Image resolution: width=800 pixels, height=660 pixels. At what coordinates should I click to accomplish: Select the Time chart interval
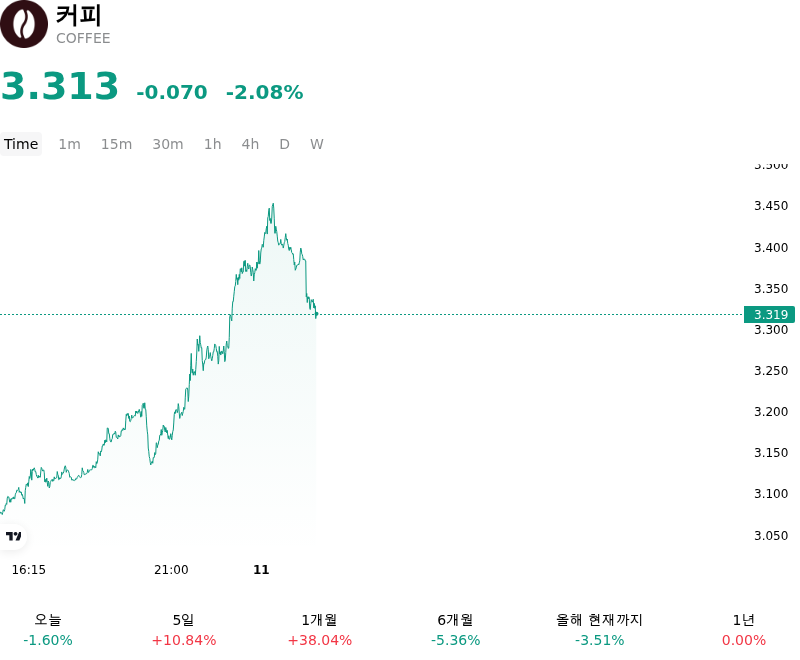21,144
